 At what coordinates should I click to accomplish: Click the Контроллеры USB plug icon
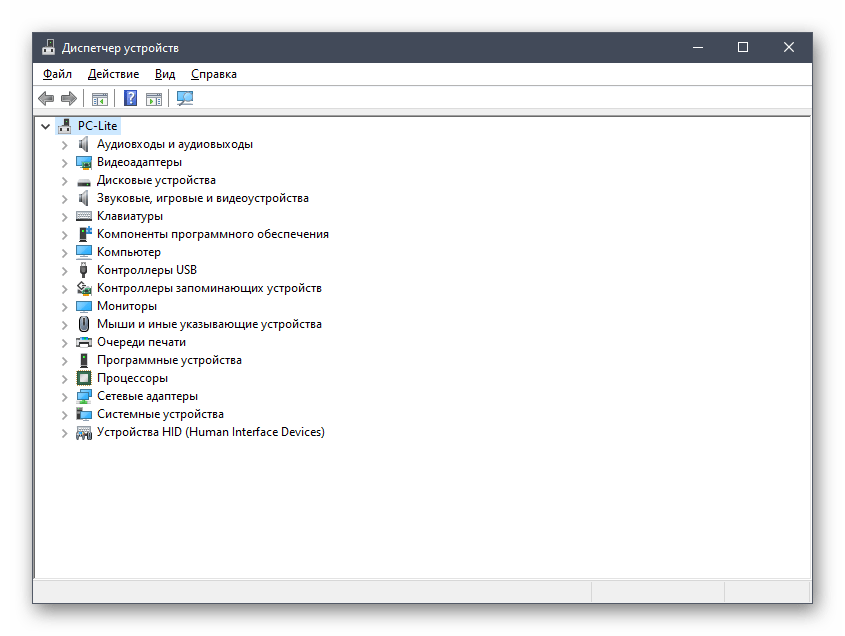[84, 270]
